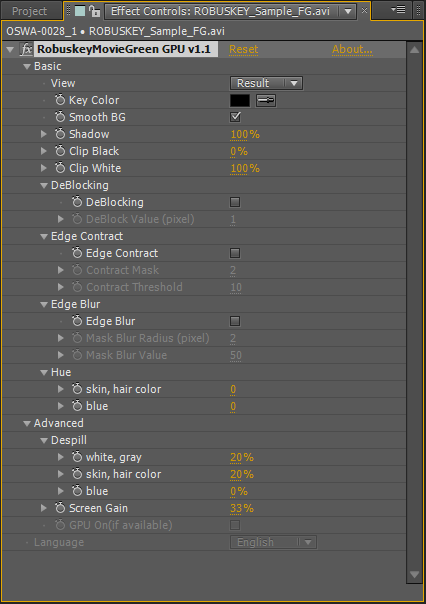Click the Screen Gain stopwatch icon
Screen dimensions: 426x604
(60, 508)
